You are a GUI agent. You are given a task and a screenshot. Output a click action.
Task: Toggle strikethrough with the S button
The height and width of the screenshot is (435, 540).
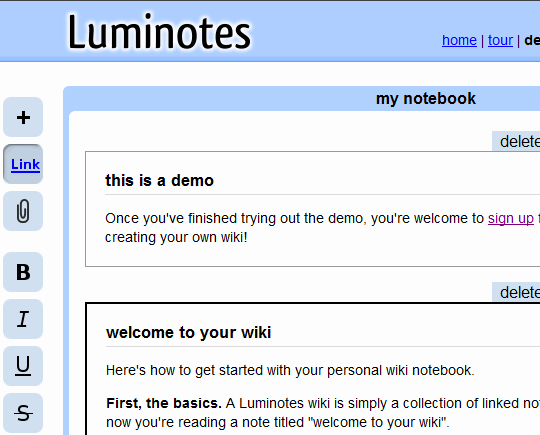23,413
